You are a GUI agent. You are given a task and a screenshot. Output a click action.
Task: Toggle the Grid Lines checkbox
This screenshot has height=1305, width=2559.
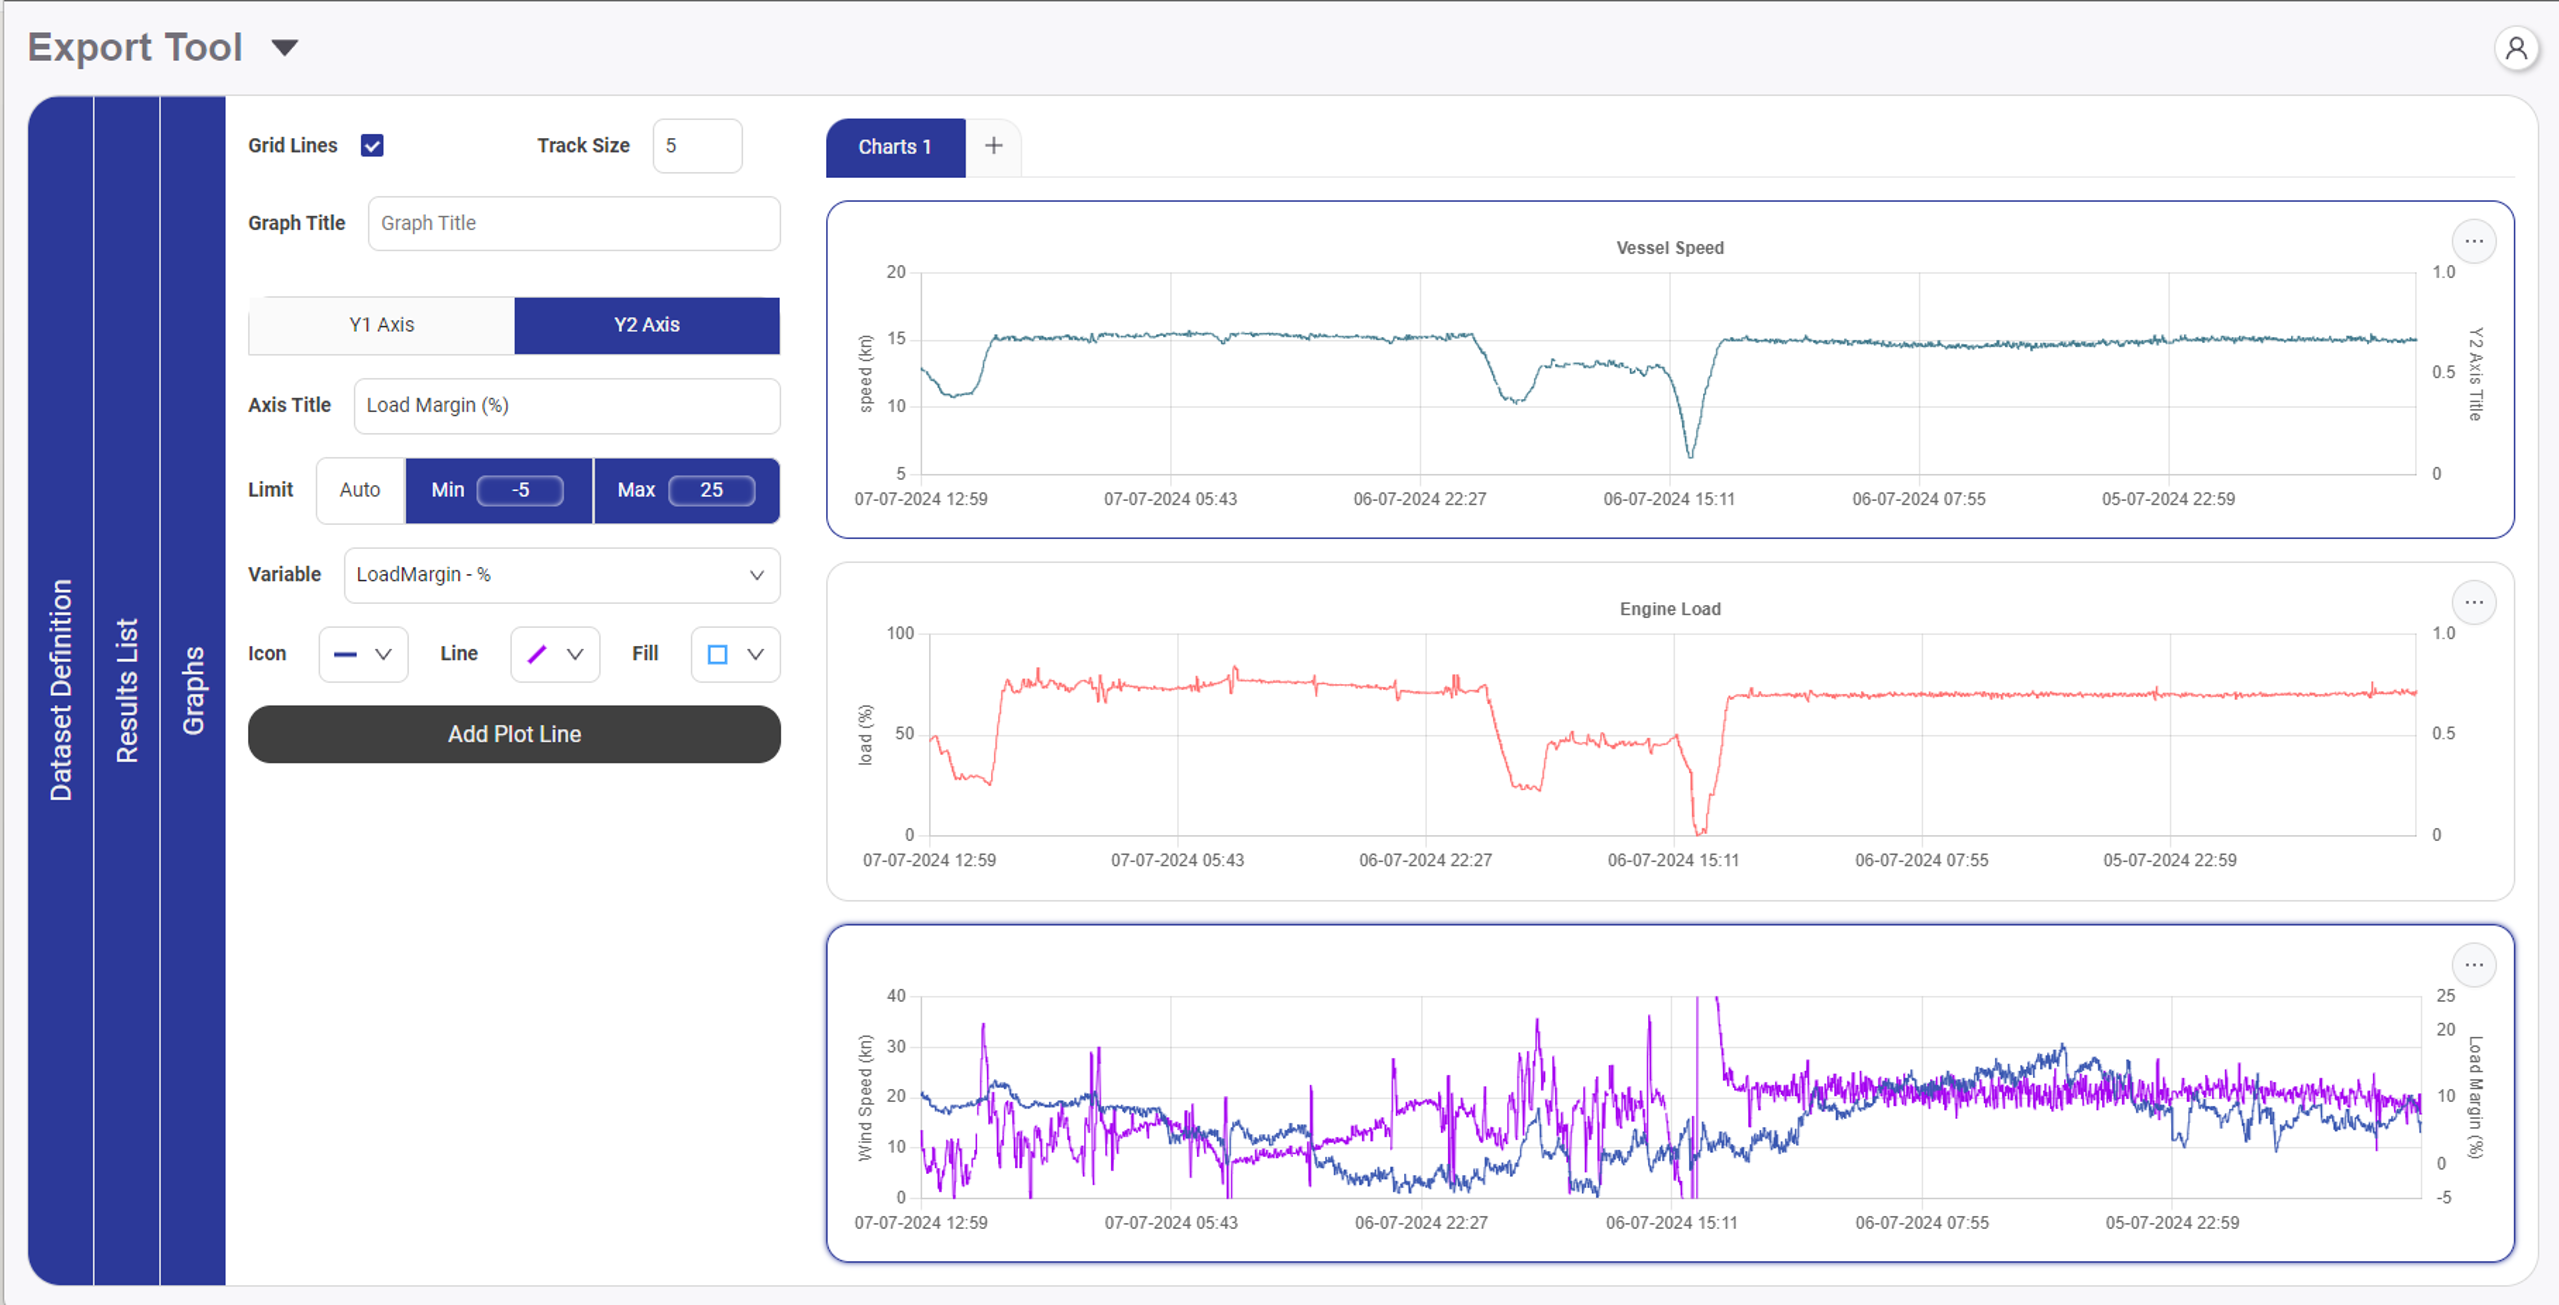click(x=372, y=145)
